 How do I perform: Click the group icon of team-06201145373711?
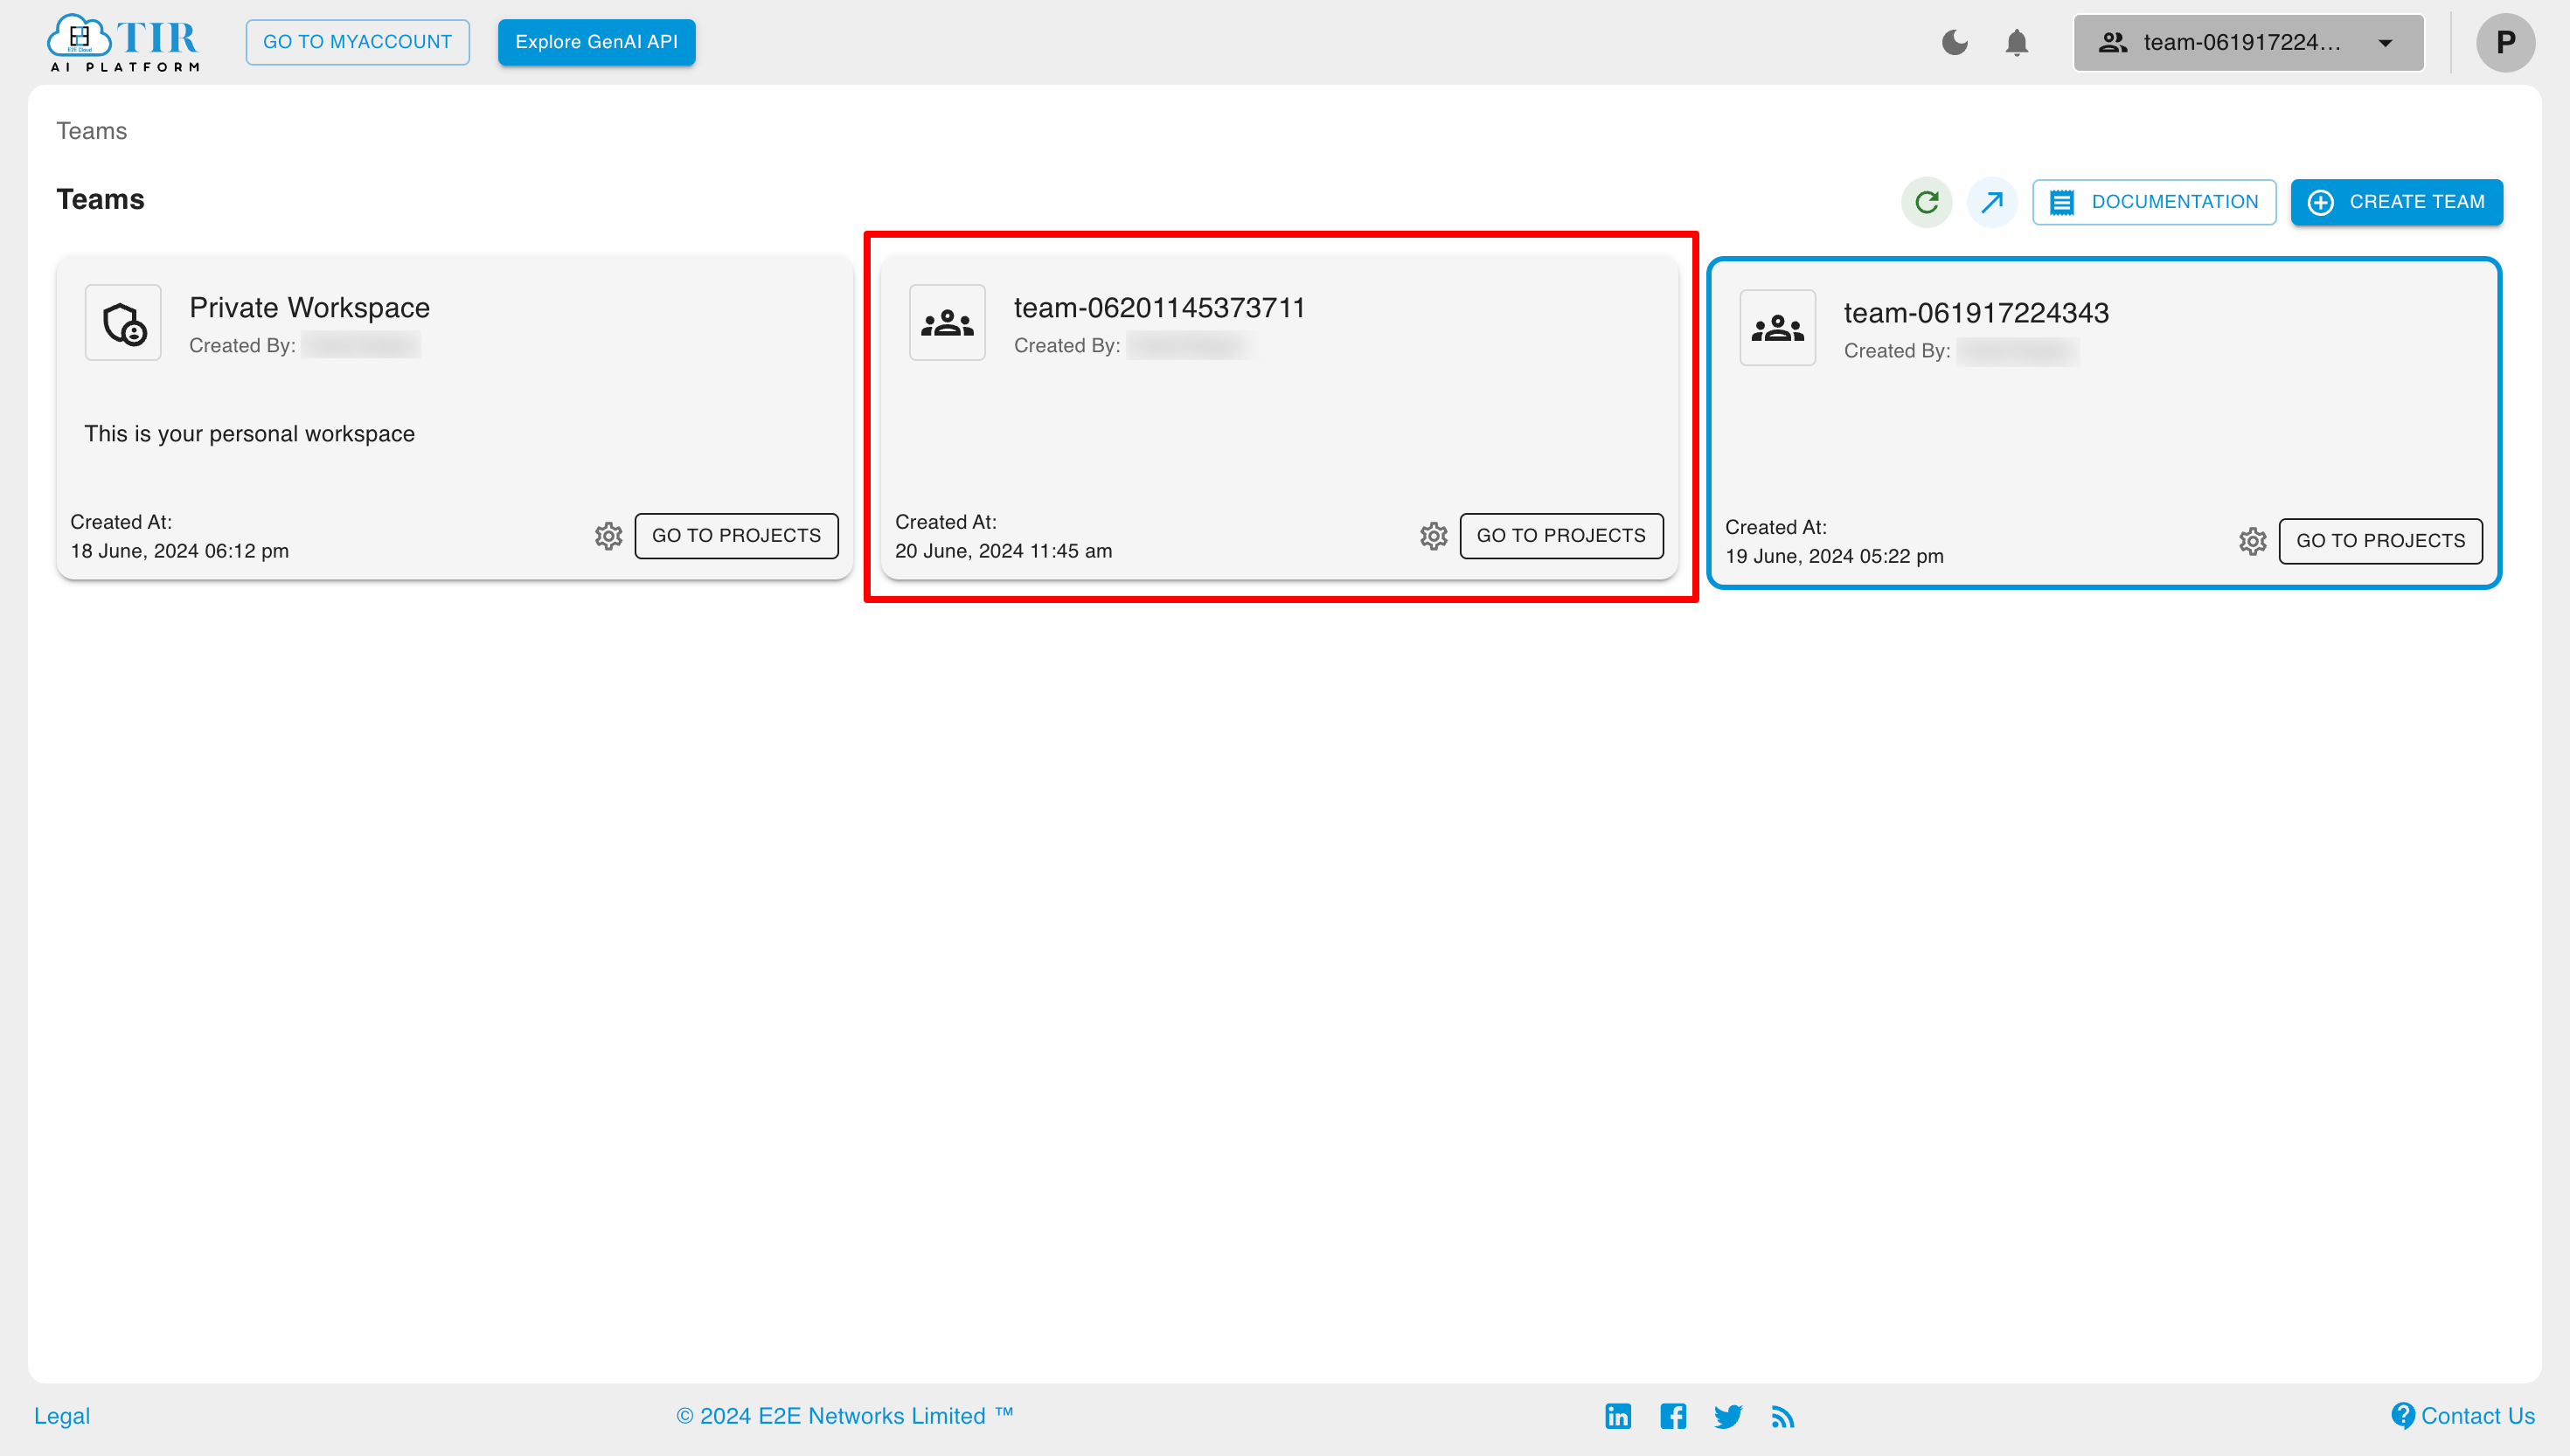(947, 322)
